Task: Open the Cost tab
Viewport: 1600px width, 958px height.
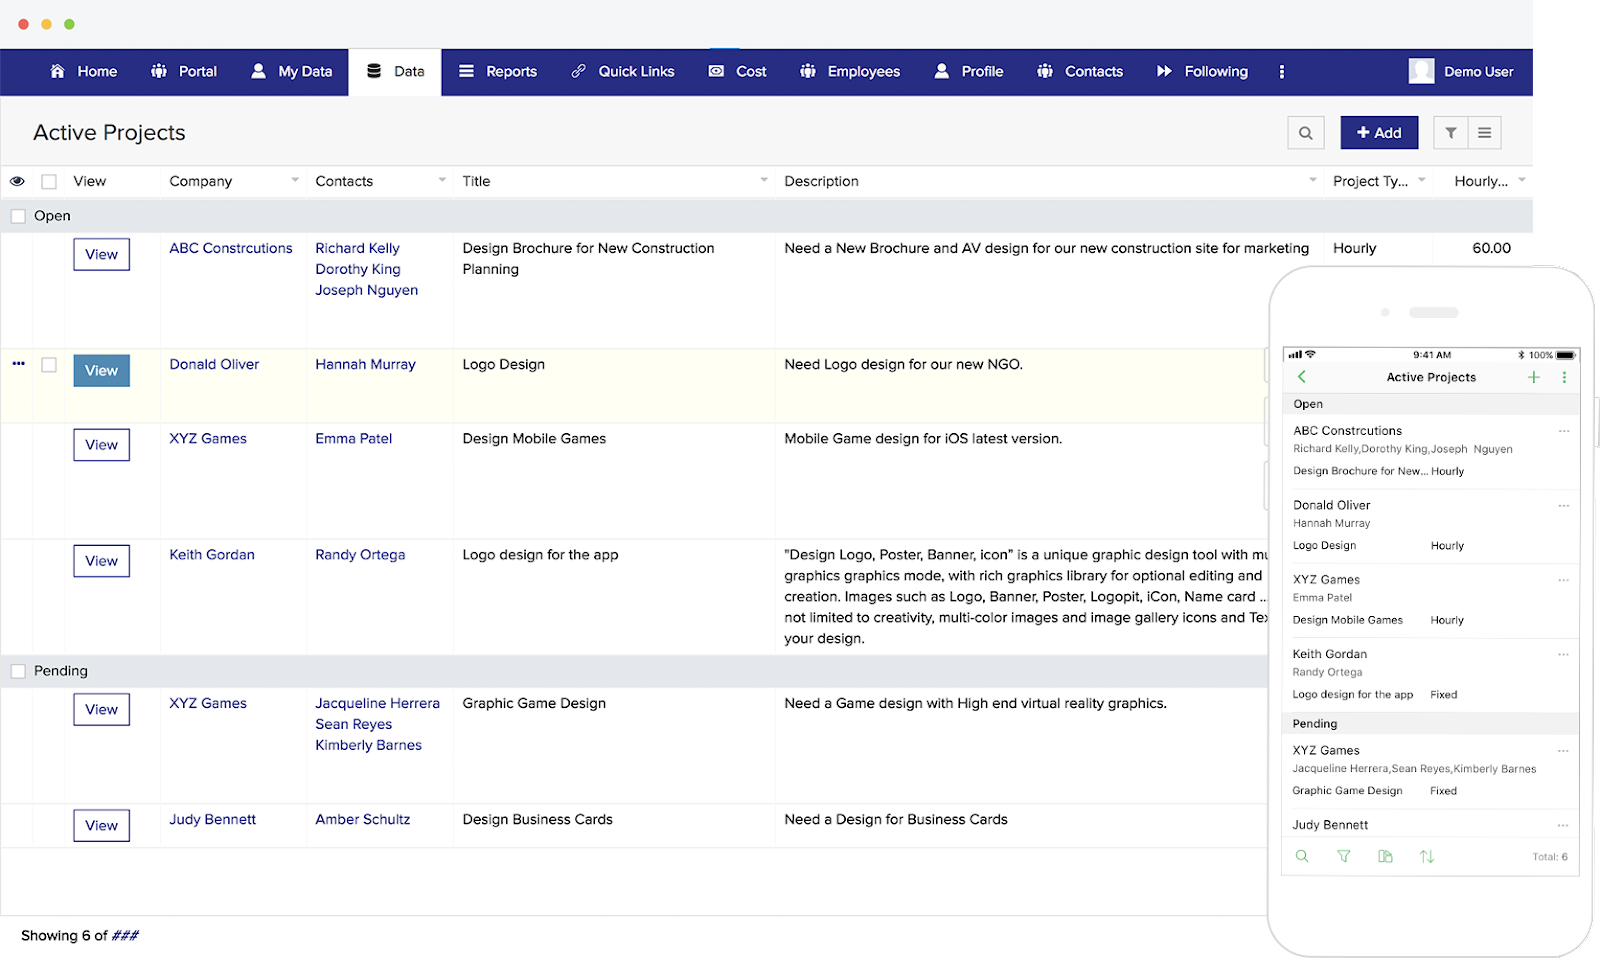Action: click(x=738, y=72)
